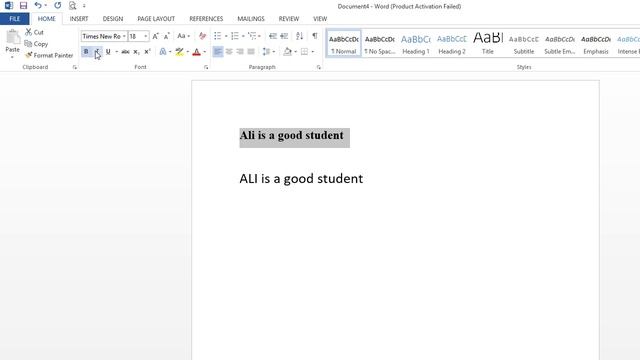Clear all formatting eraser icon
Image resolution: width=640 pixels, height=360 pixels.
(x=202, y=36)
